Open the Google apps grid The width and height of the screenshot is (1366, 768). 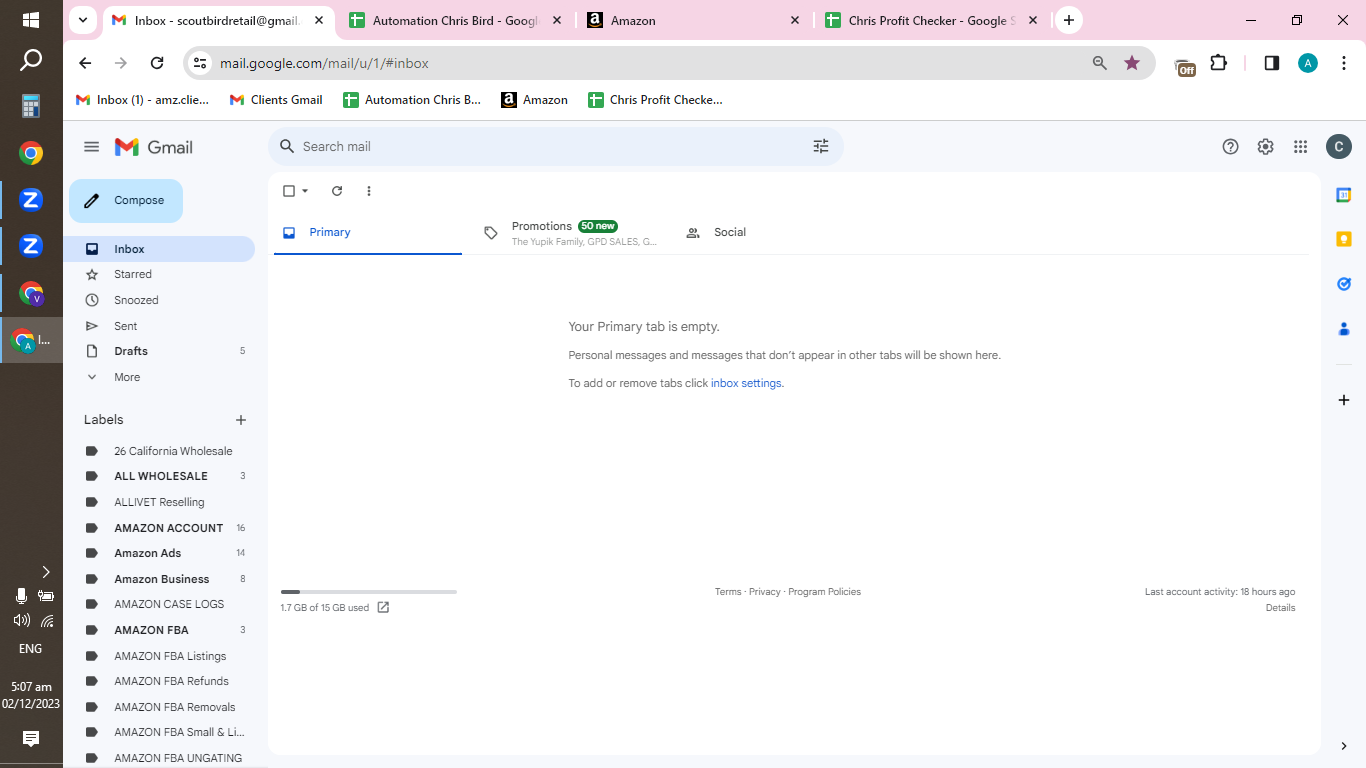1300,147
